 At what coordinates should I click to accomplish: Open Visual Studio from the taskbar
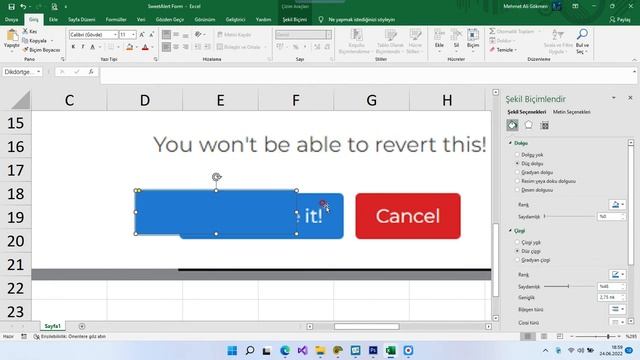(x=302, y=351)
